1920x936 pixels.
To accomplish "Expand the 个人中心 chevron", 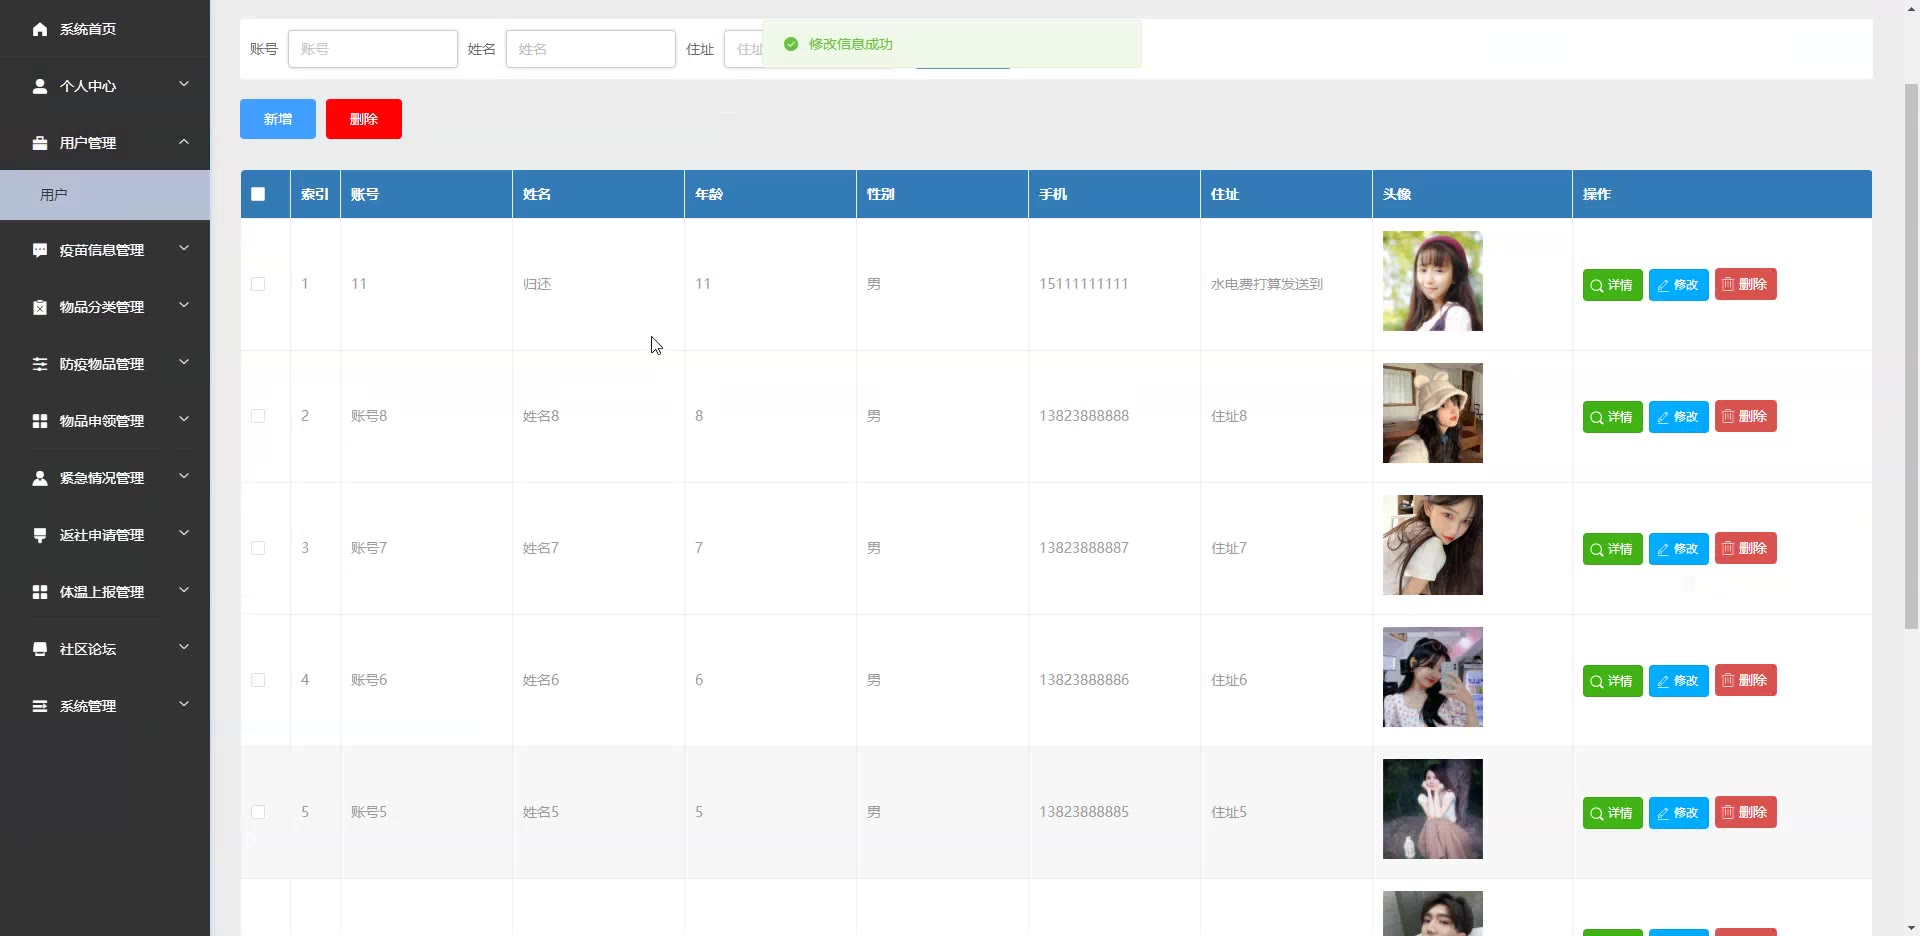I will (184, 84).
